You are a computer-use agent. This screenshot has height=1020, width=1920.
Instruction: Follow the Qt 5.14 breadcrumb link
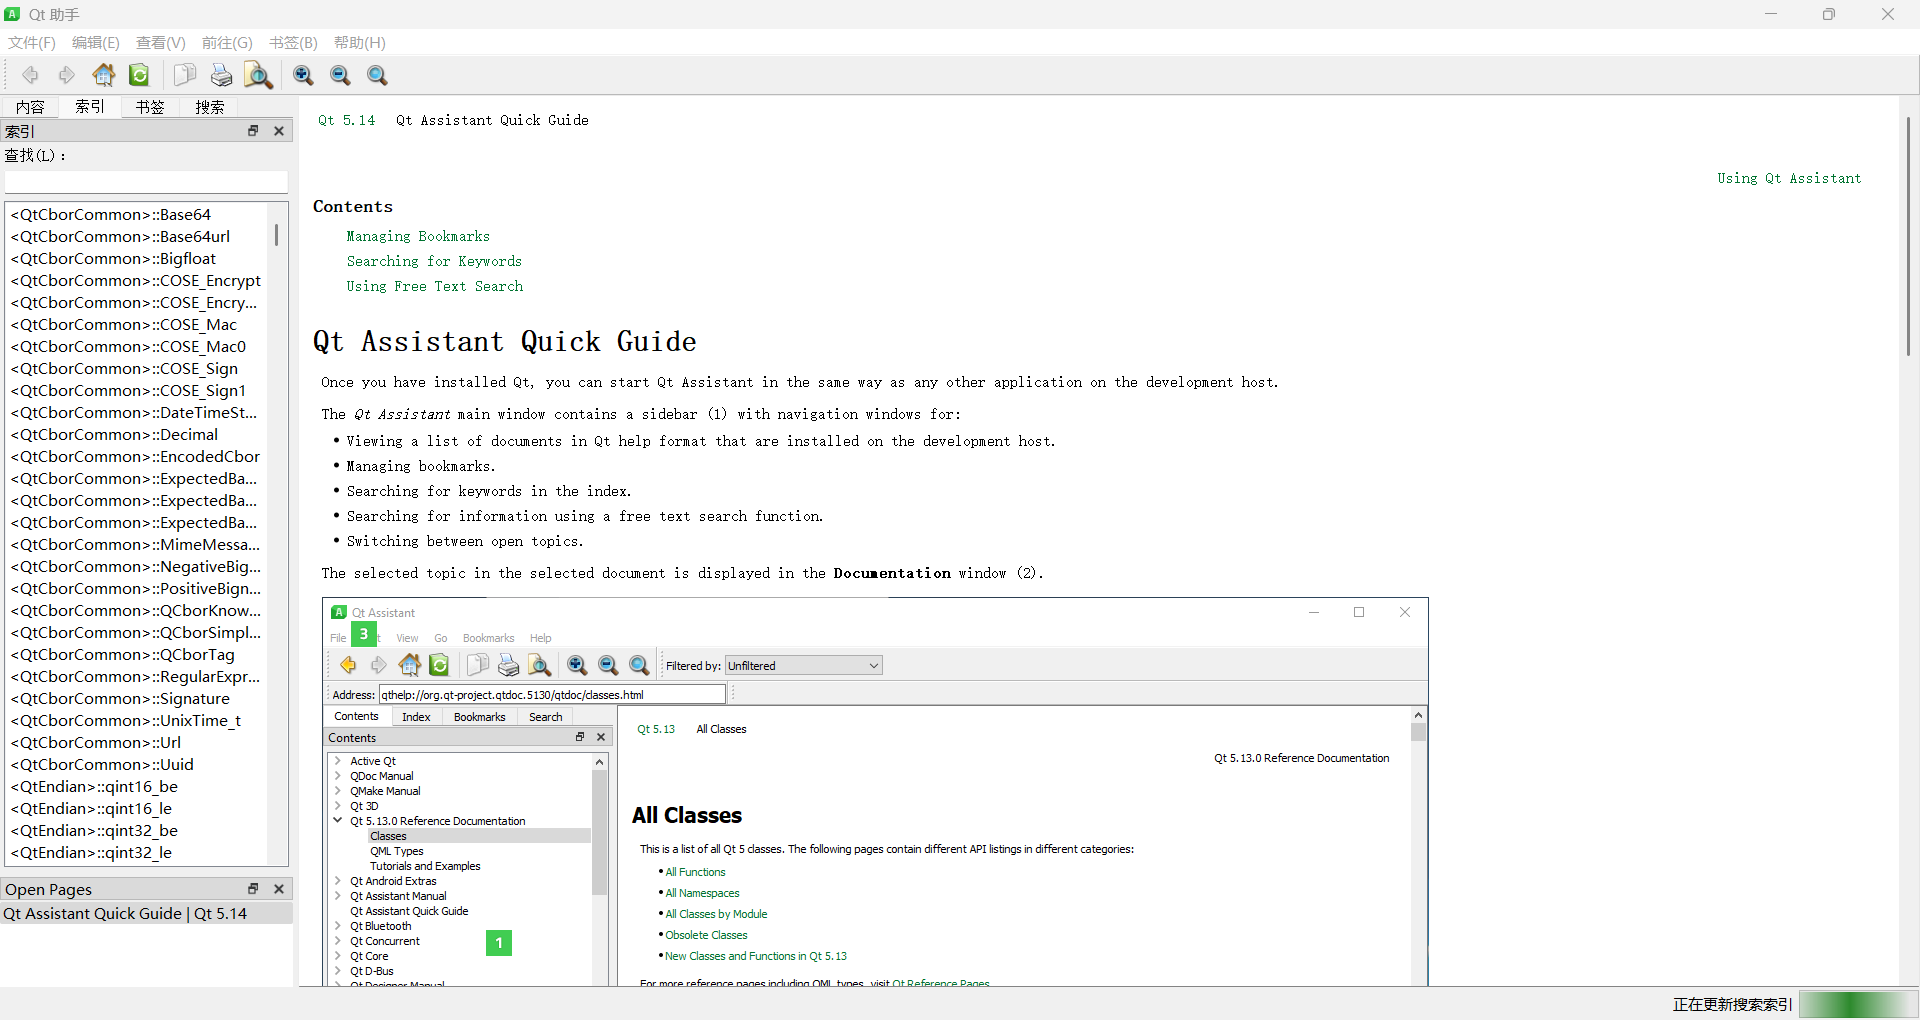coord(346,120)
